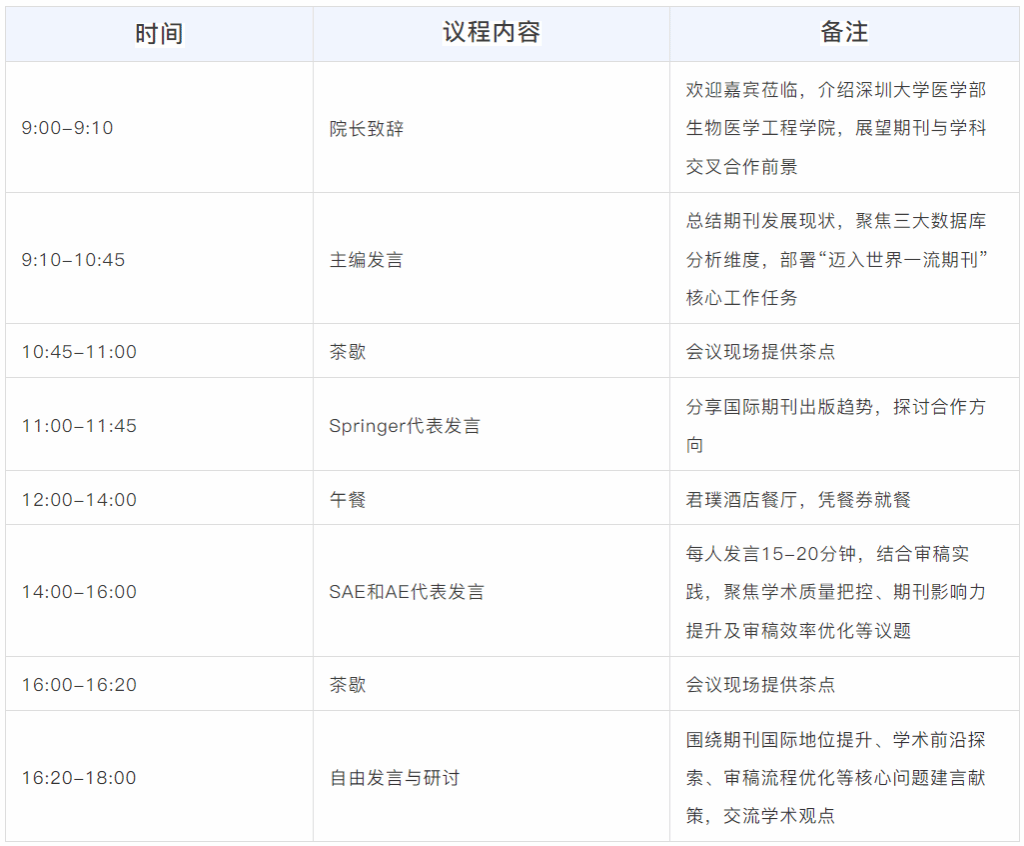The width and height of the screenshot is (1024, 846).
Task: Select the 主编发言 agenda item
Action: pos(366,260)
